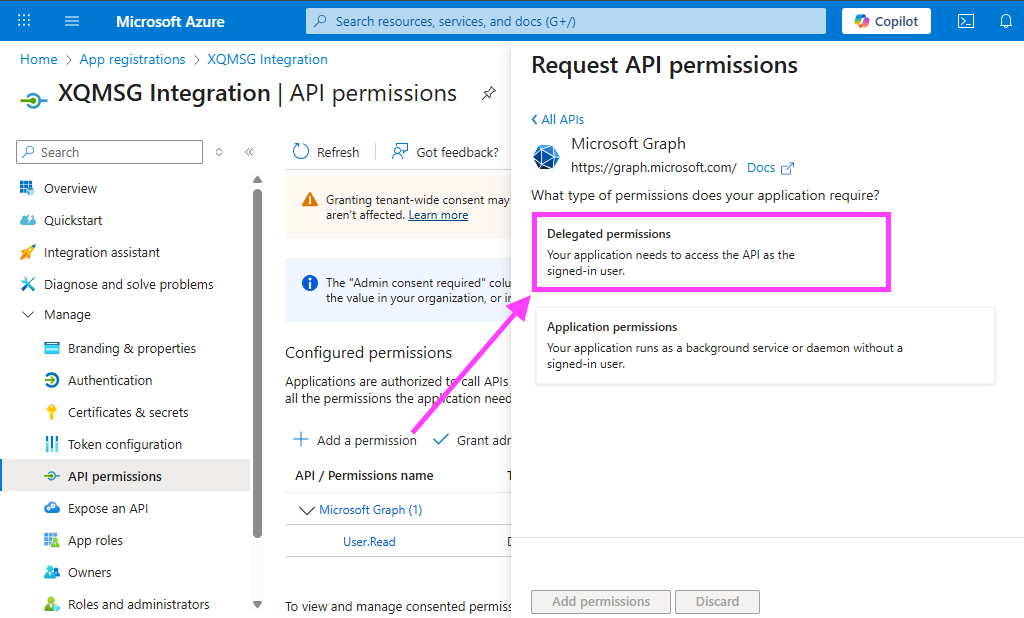Click the Add a permission plus icon
Screen dimensions: 1024x618
click(x=300, y=440)
